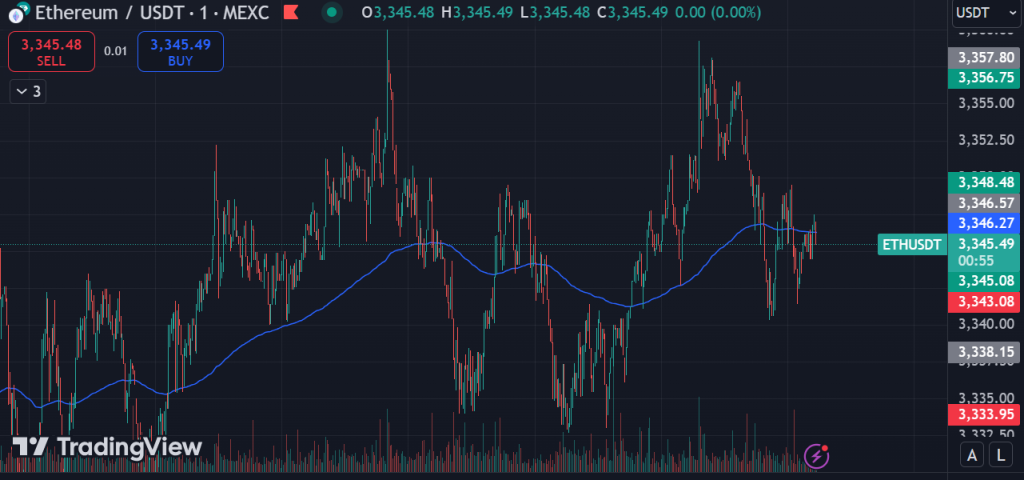Select the gray 3,338.15 price label
The width and height of the screenshot is (1024, 480).
tap(984, 352)
